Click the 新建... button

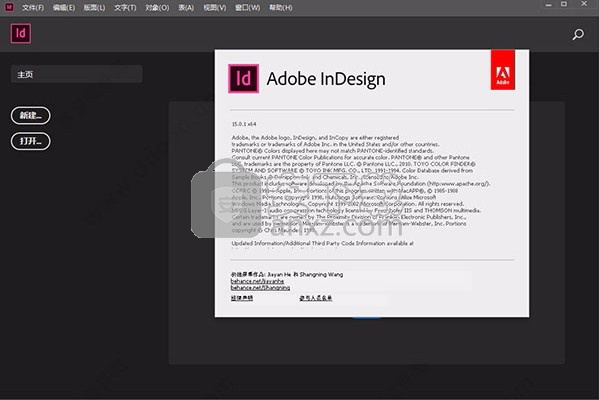pyautogui.click(x=31, y=115)
